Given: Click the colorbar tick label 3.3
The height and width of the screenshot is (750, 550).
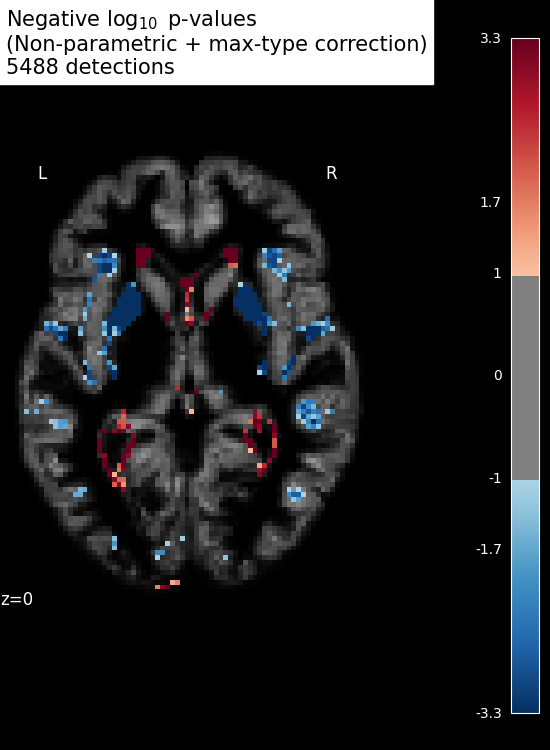Looking at the screenshot, I should 490,38.
